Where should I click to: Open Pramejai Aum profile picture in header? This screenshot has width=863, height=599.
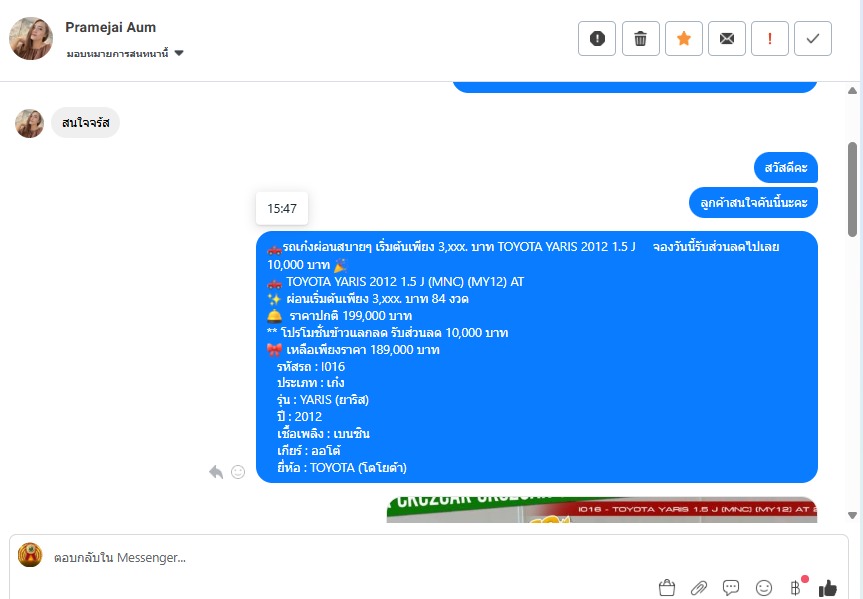(31, 38)
